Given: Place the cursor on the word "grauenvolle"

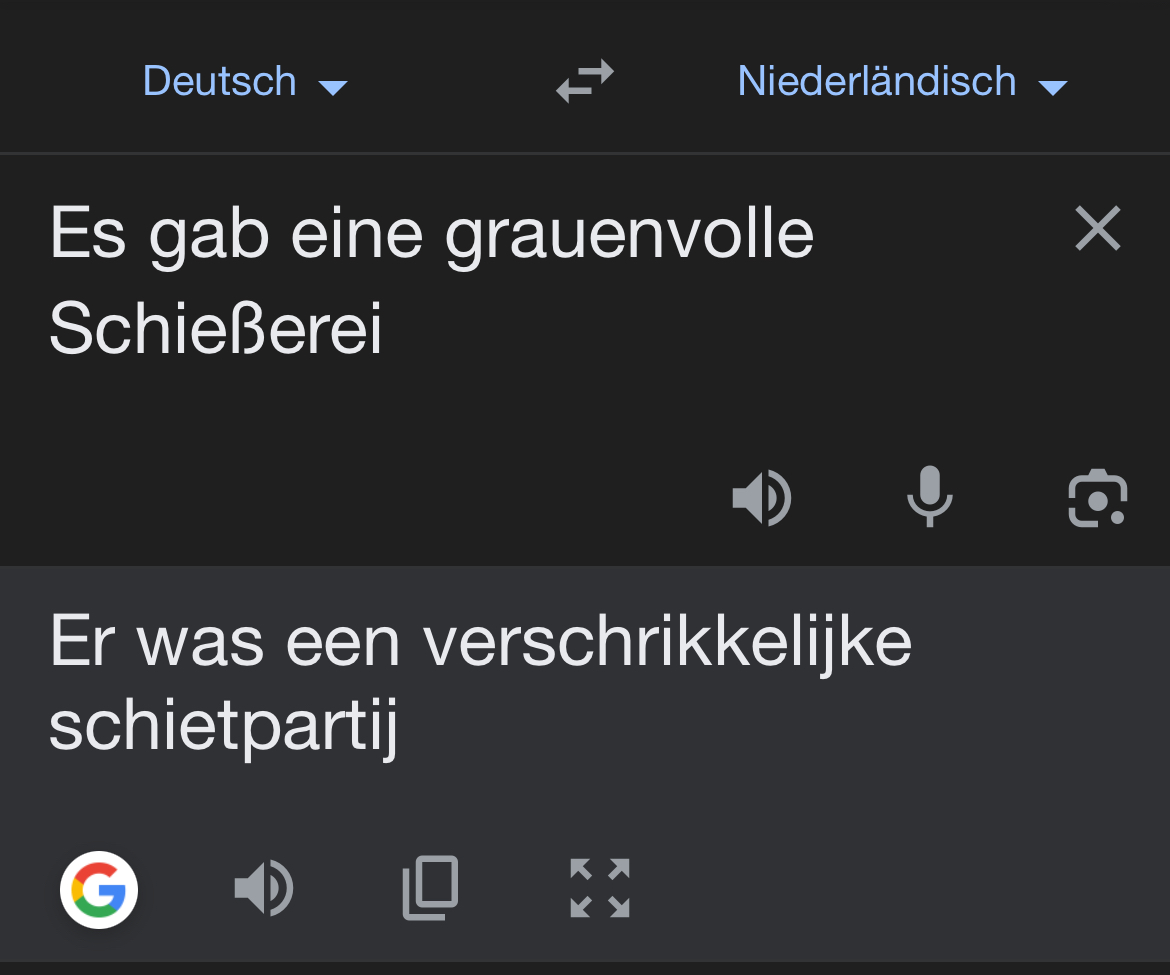Looking at the screenshot, I should point(629,236).
